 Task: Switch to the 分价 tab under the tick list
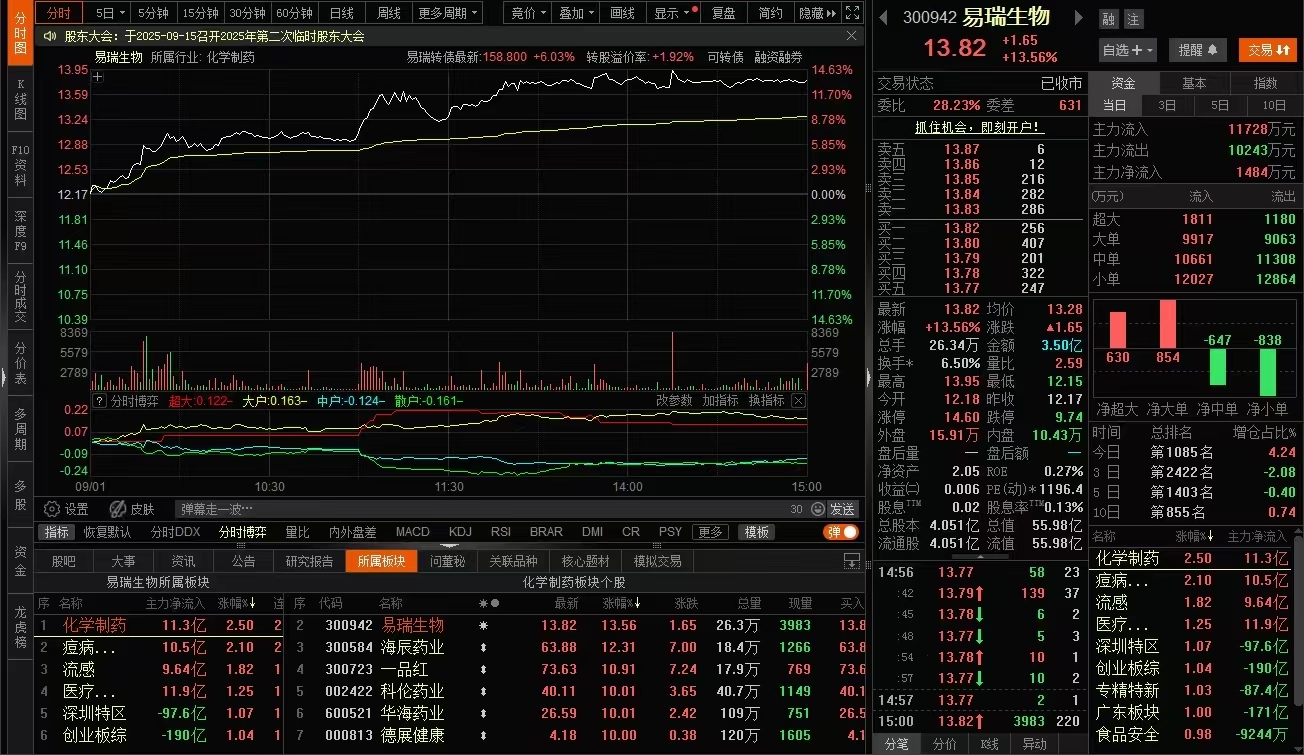(x=944, y=744)
